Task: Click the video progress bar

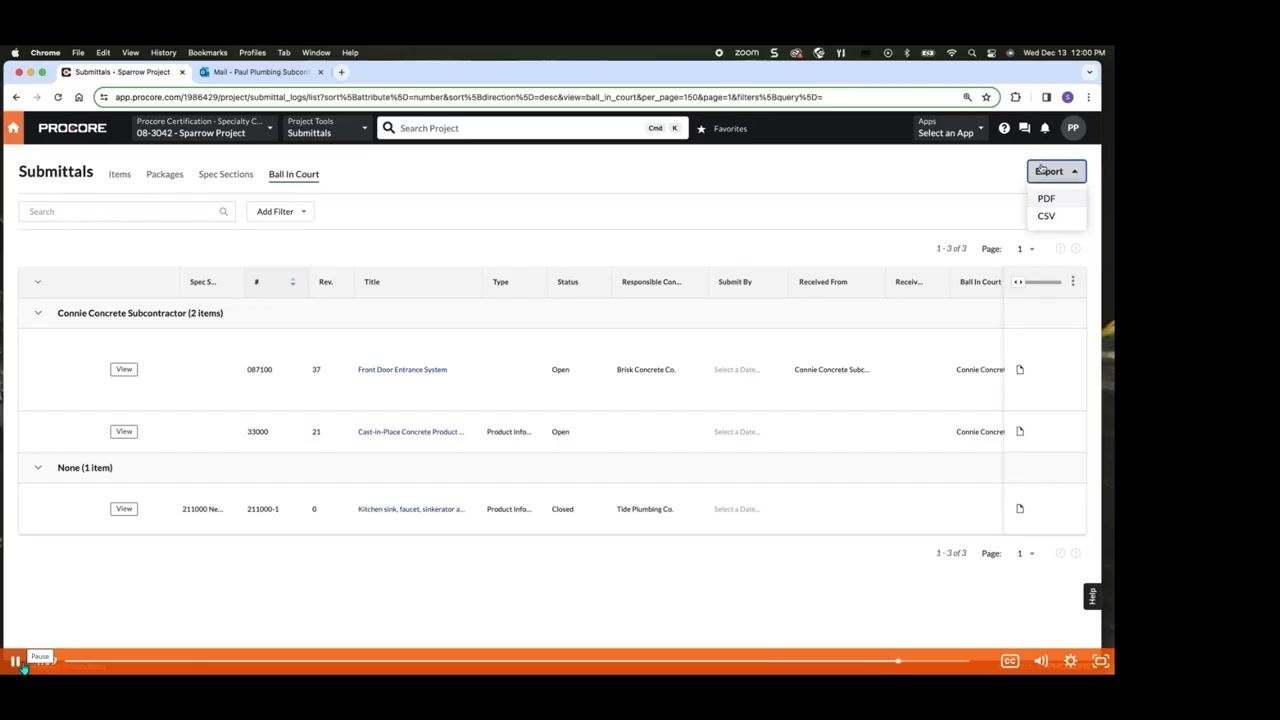Action: pos(516,661)
